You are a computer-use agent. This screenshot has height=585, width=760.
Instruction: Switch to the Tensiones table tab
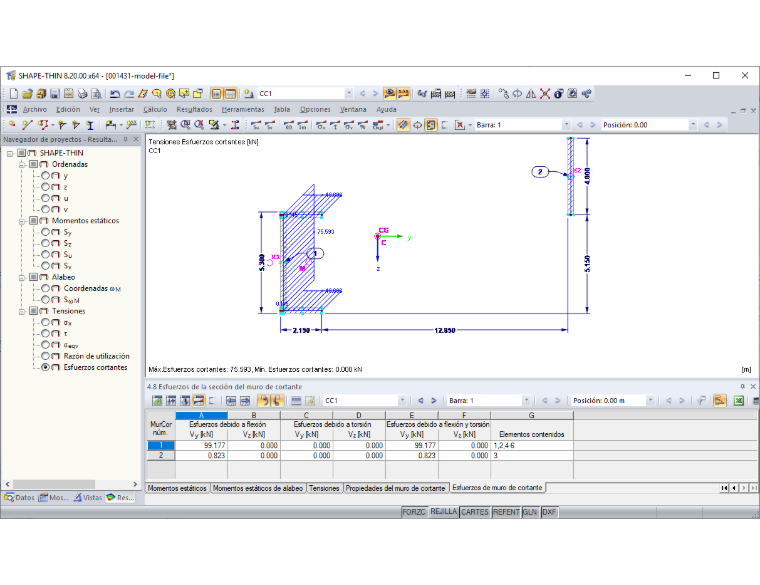click(x=324, y=488)
